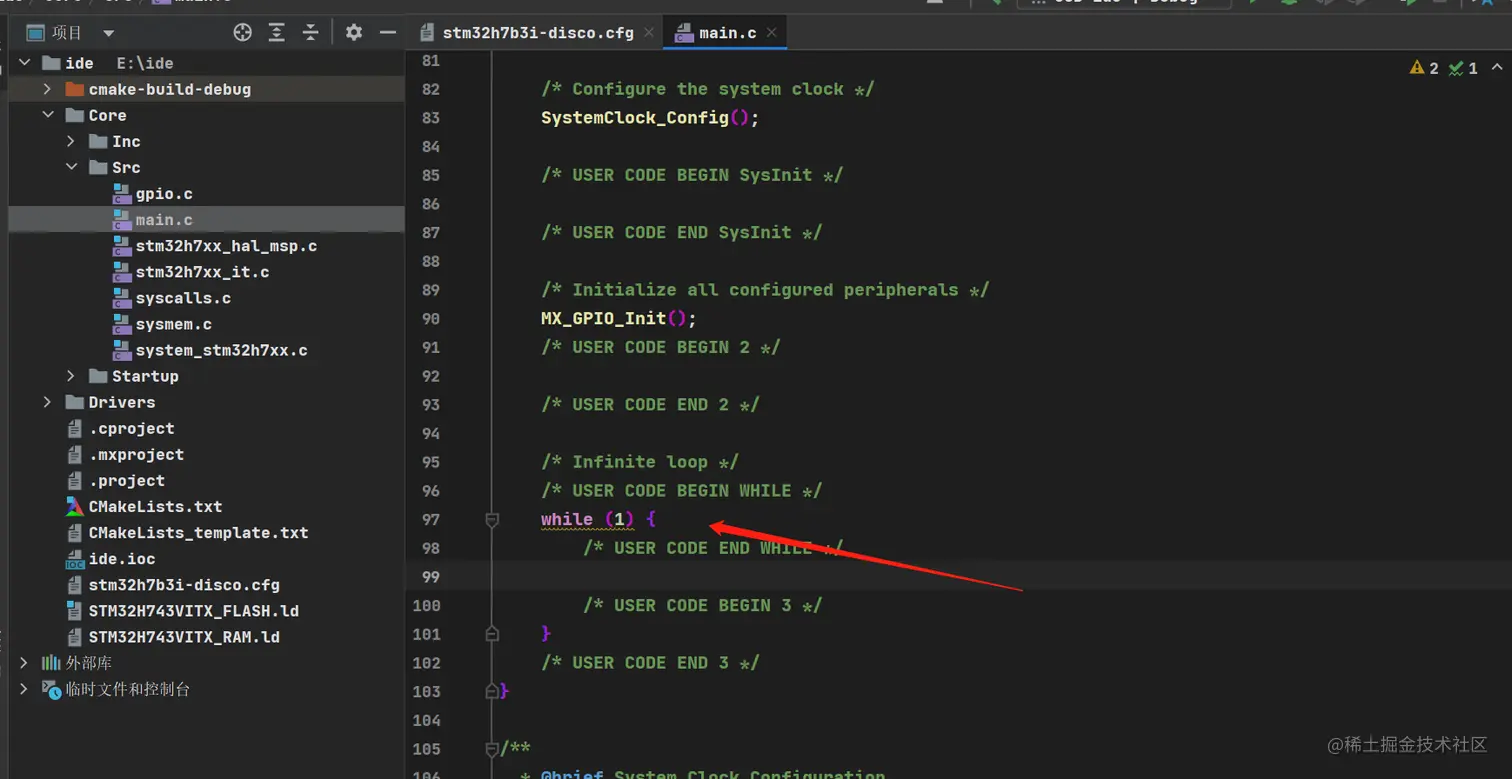Click the IOC icon beside ide.ioc
1512x779 pixels.
(x=74, y=559)
